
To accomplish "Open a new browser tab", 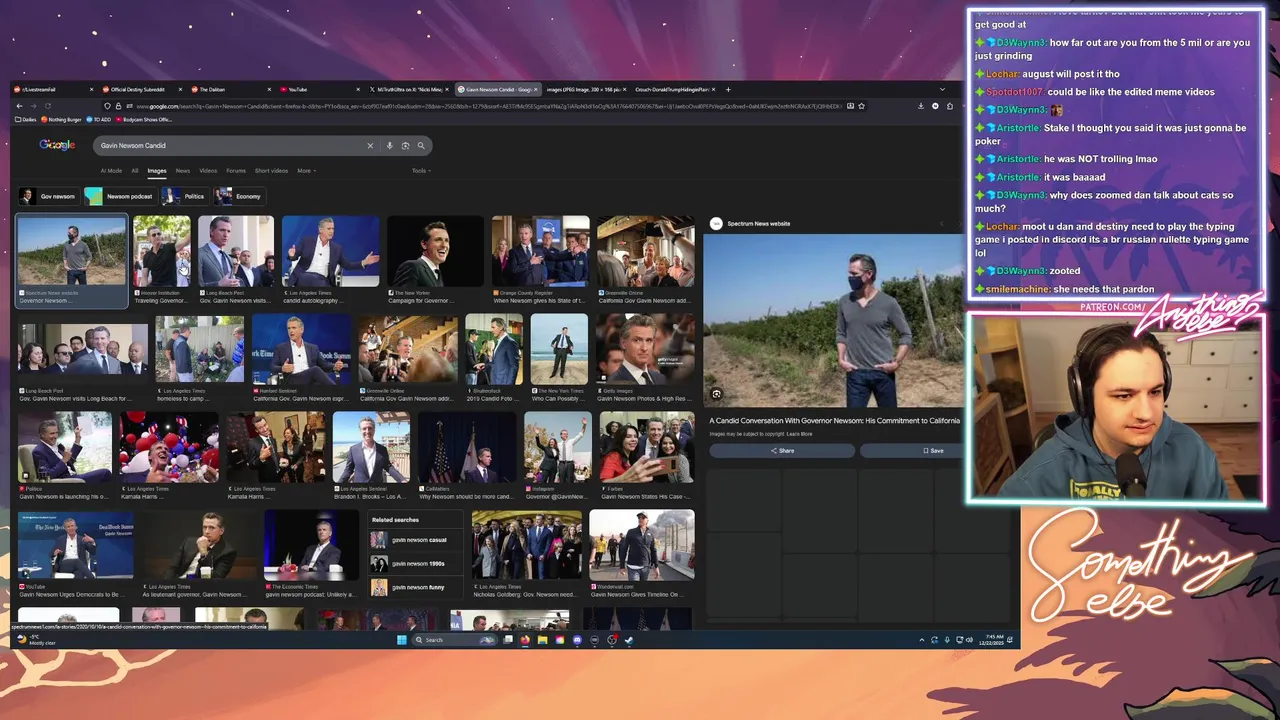I will (x=728, y=89).
